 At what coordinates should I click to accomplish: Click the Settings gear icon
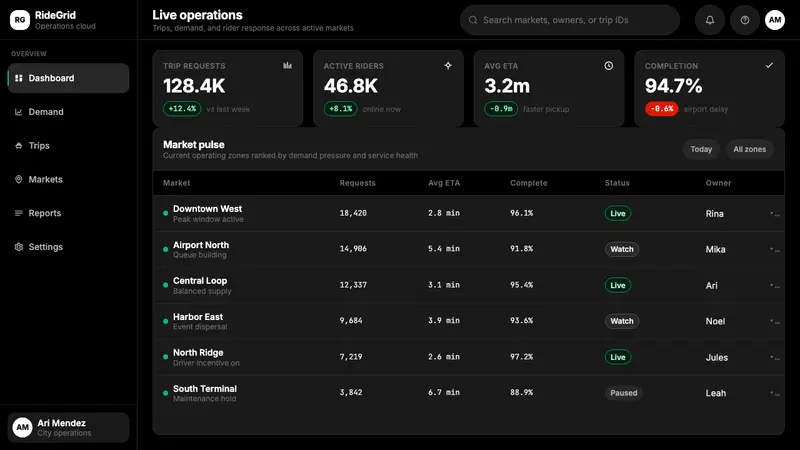(19, 246)
